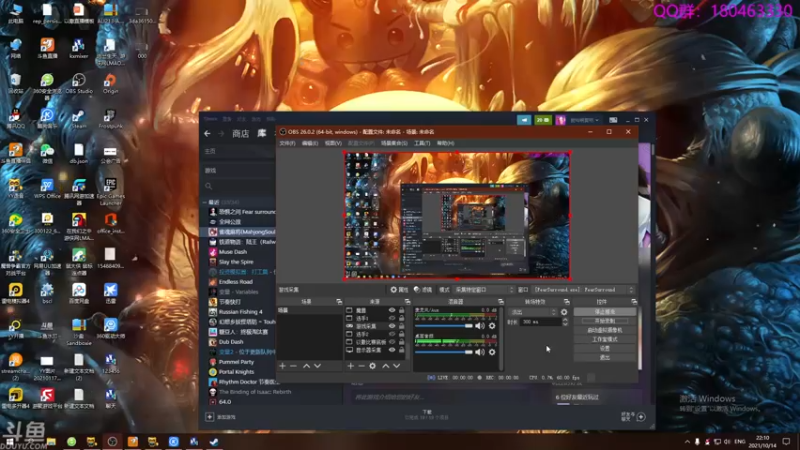Toggle the lock on 游戏采集 source
800x450 pixels.
point(402,326)
